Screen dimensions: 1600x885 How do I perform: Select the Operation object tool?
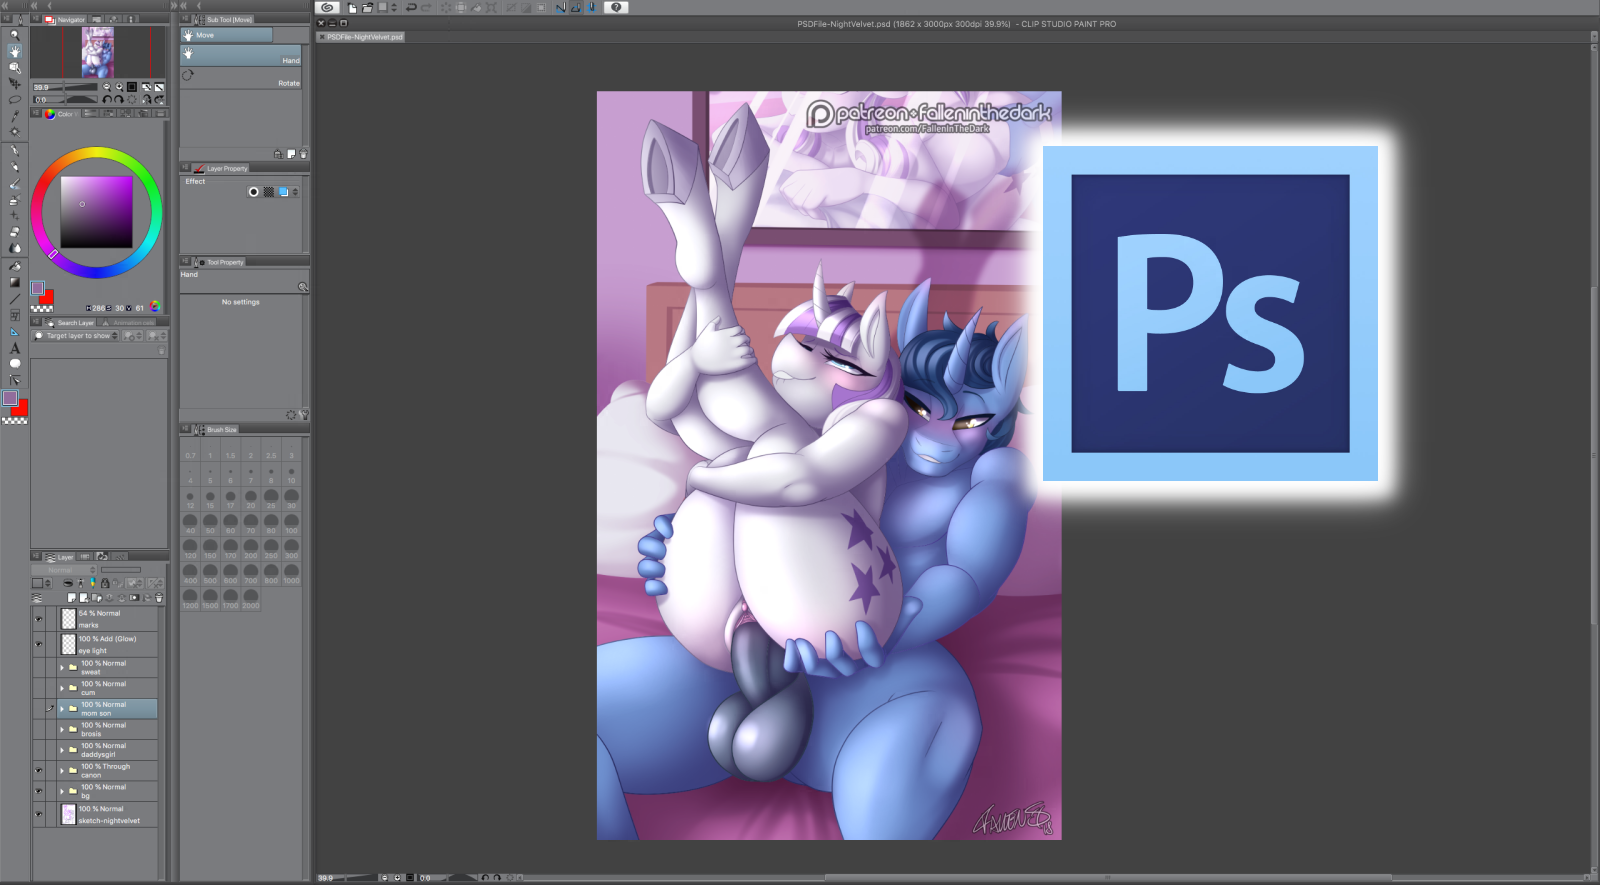point(14,67)
